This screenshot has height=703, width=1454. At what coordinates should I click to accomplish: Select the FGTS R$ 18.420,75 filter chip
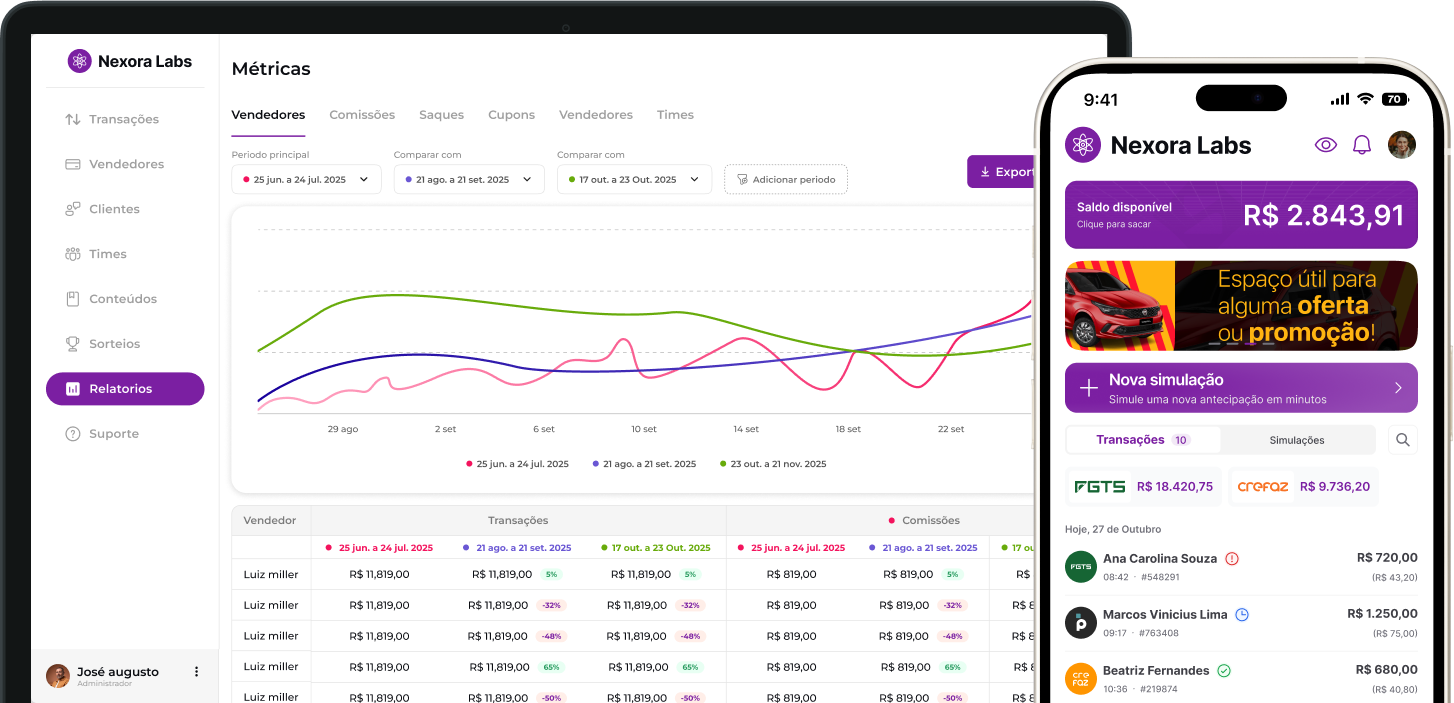coord(1144,487)
